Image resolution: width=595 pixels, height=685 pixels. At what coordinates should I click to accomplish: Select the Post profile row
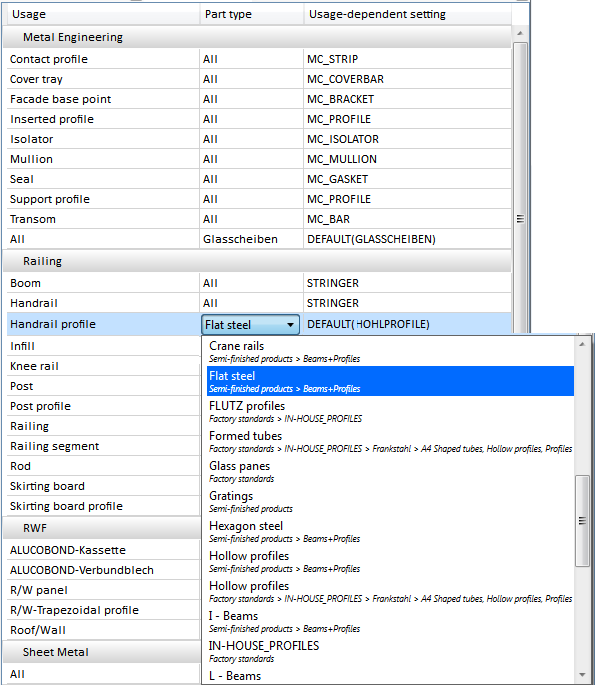[x=103, y=406]
